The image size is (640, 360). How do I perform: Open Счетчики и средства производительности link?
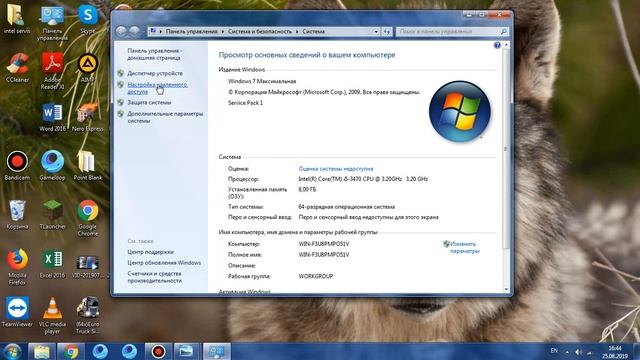154,277
